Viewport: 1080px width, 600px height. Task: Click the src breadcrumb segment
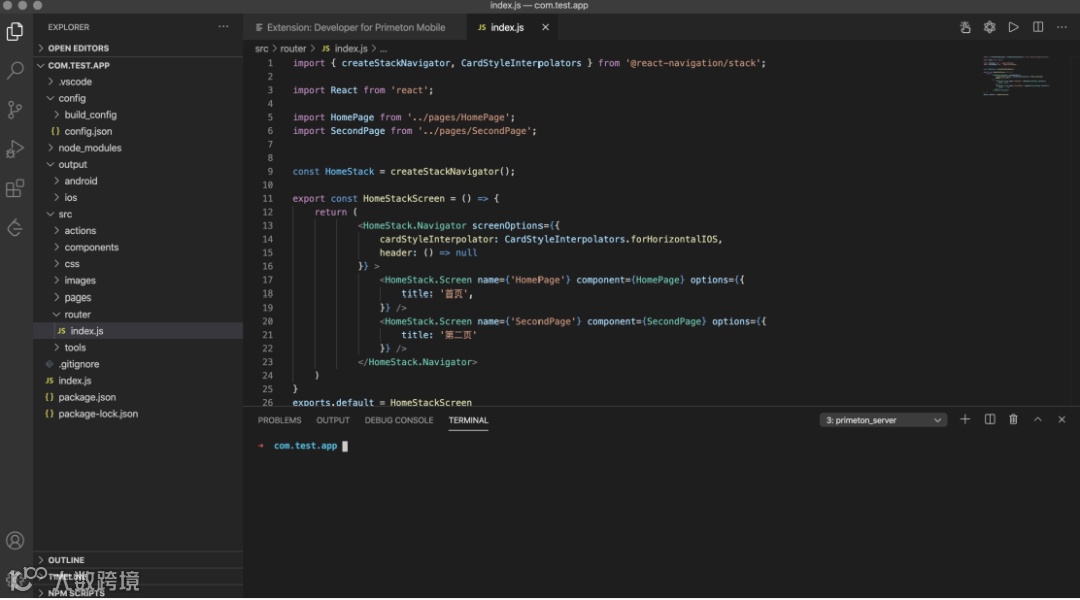point(262,49)
